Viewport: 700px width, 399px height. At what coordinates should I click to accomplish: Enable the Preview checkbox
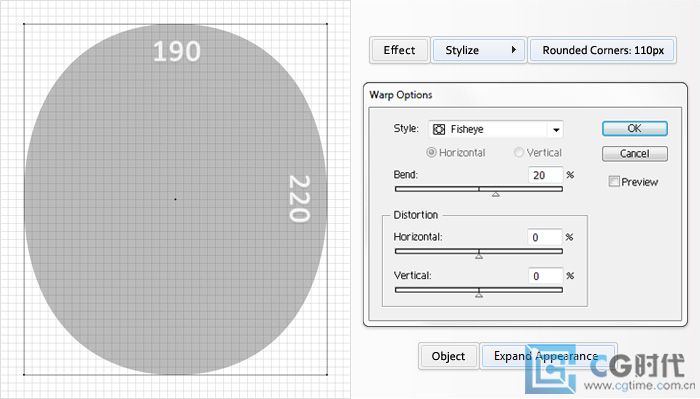pos(614,181)
